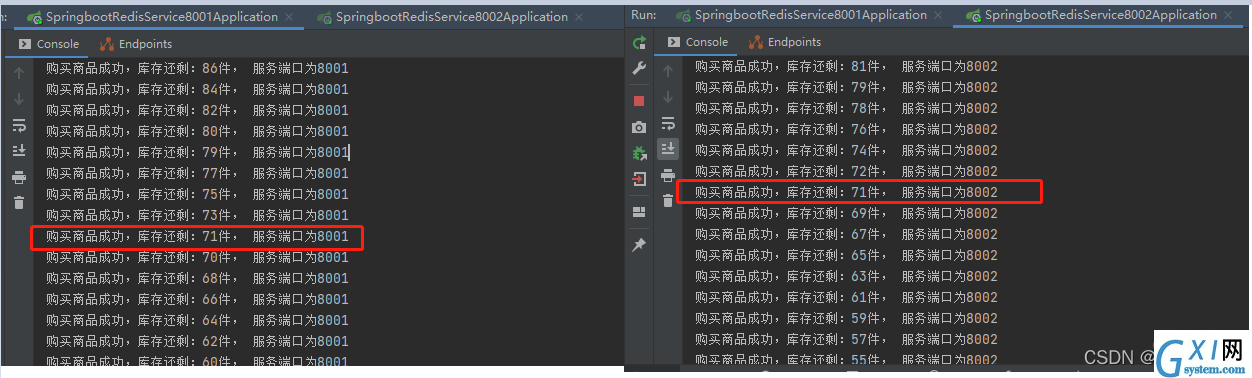Click log line with 70件 remaining

tap(198, 257)
